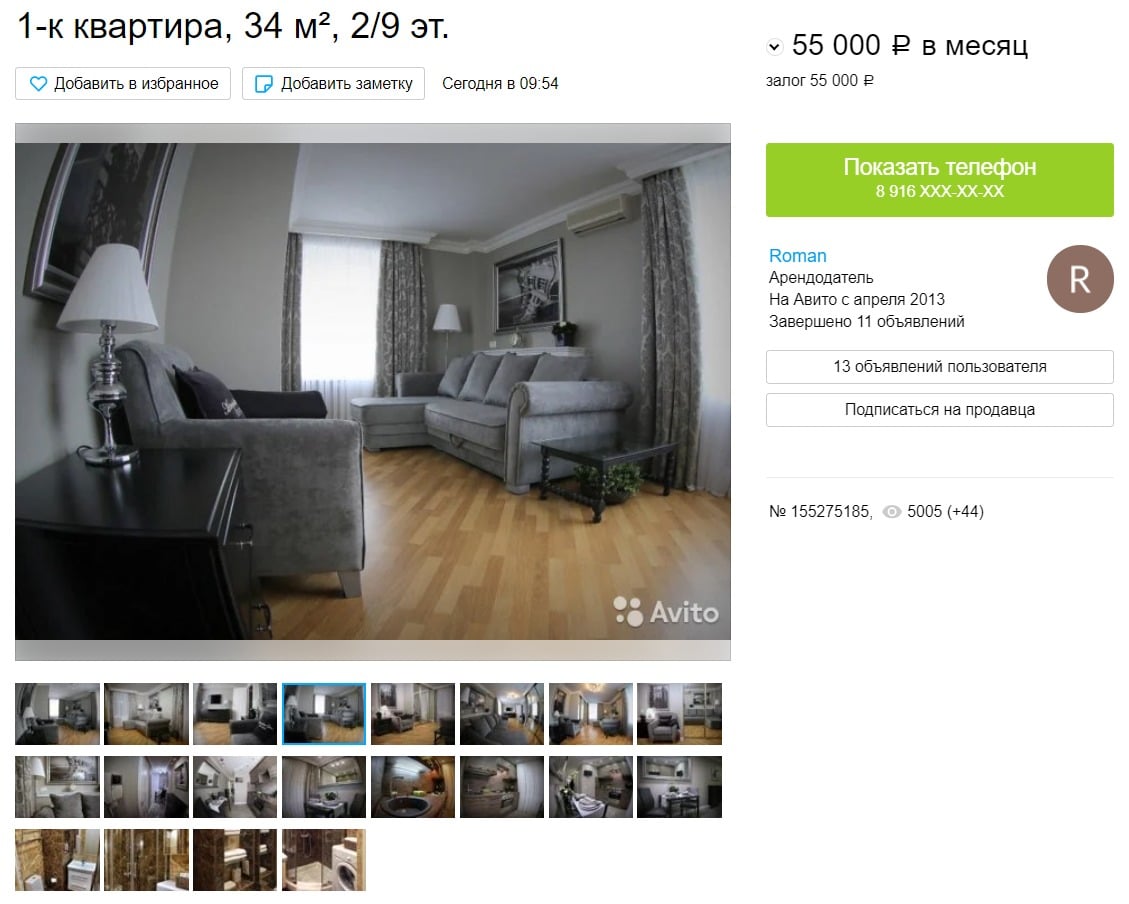Click the note icon beside Добавить заметку
Viewport: 1129px width, 904px height.
(264, 83)
